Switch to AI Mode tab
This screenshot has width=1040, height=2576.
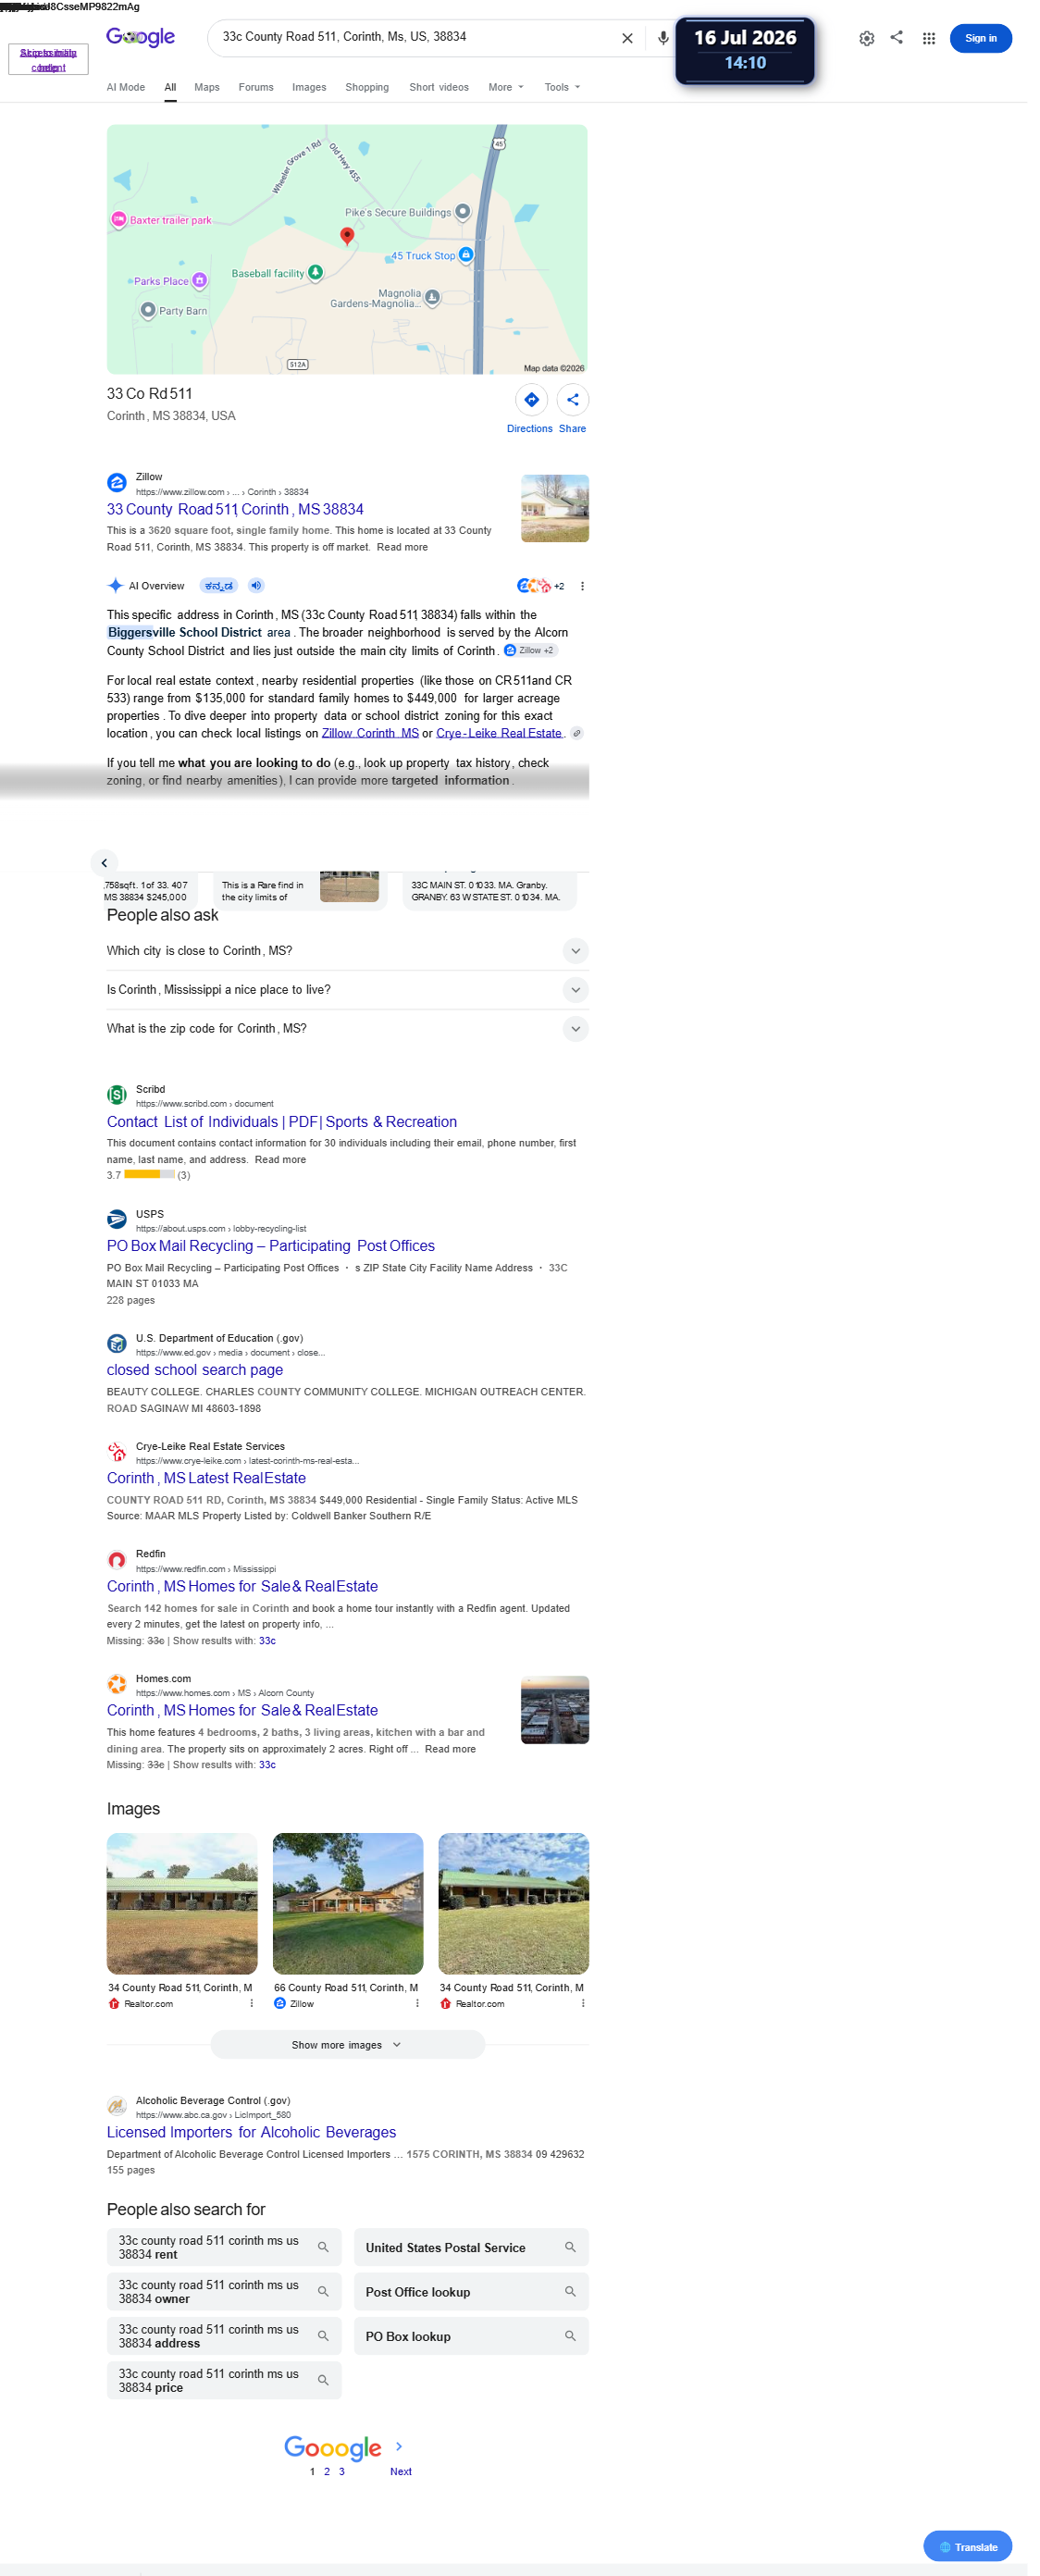point(126,87)
